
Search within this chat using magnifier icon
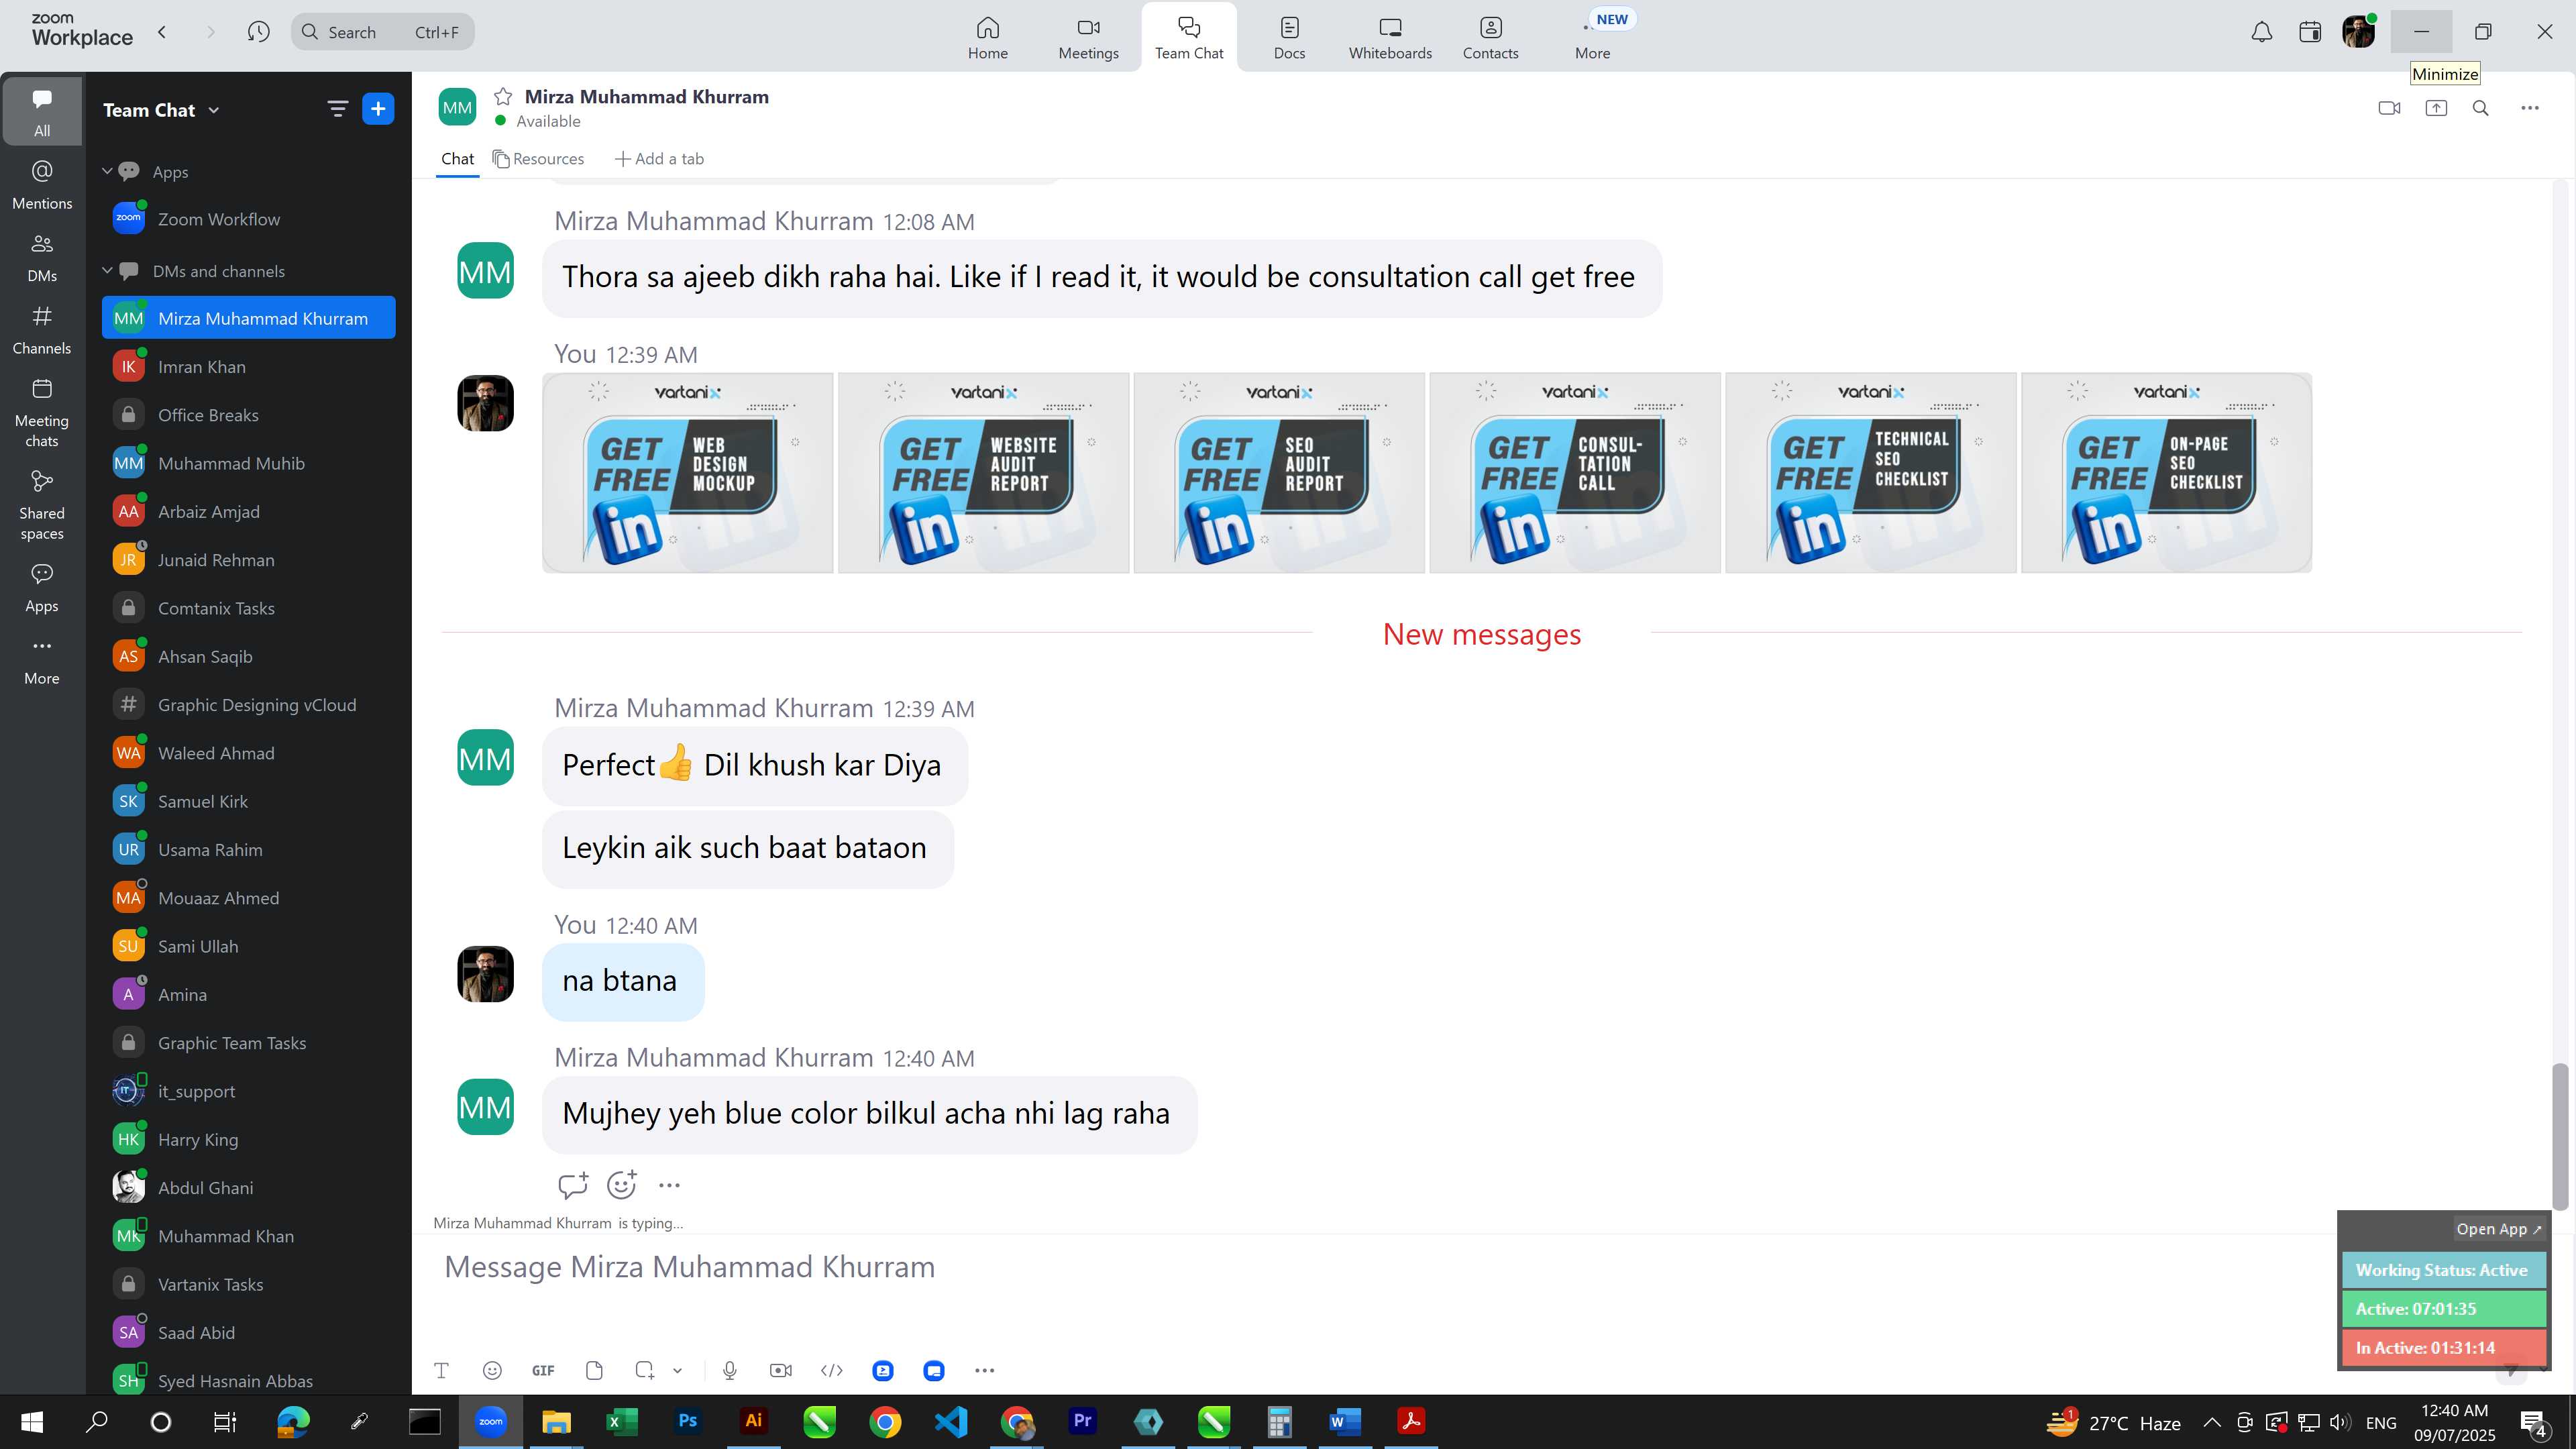point(2481,108)
